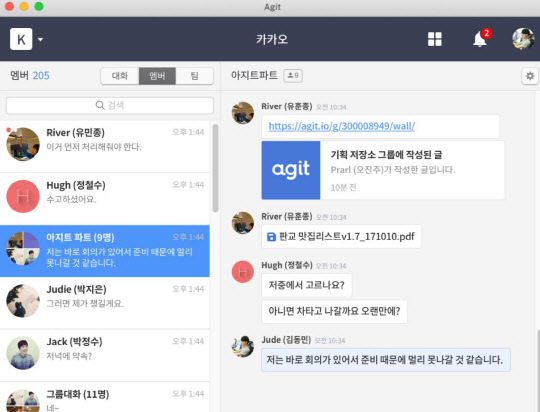Image resolution: width=540 pixels, height=412 pixels.
Task: Click the chat pane scrollbar
Action: tap(538, 370)
